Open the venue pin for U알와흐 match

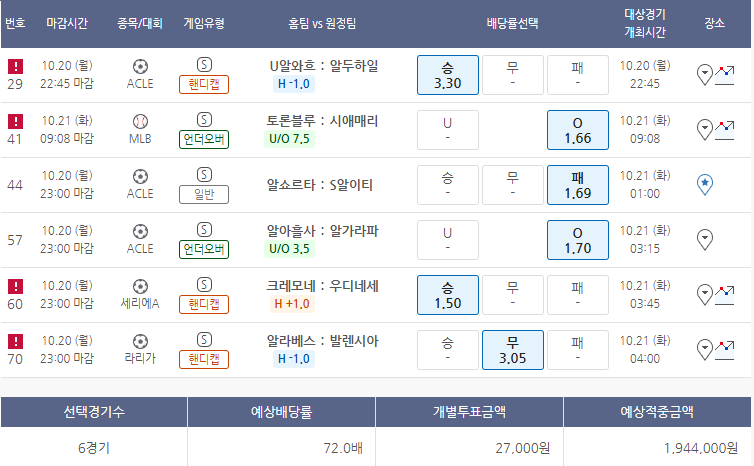tap(704, 75)
